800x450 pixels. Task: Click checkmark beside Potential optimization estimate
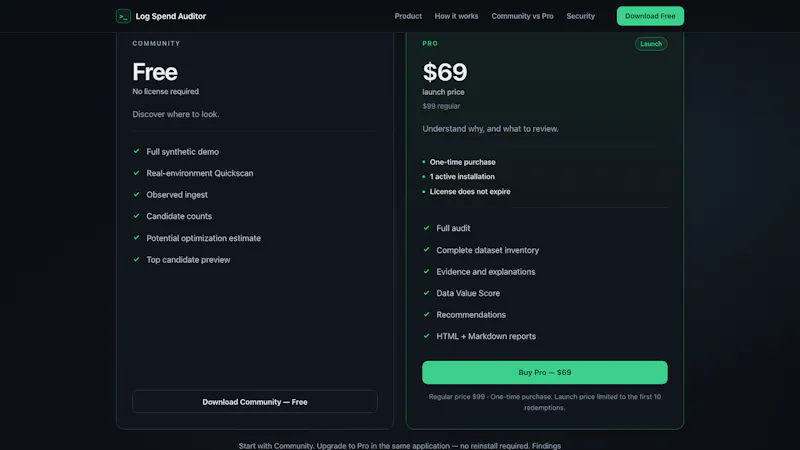(x=136, y=238)
